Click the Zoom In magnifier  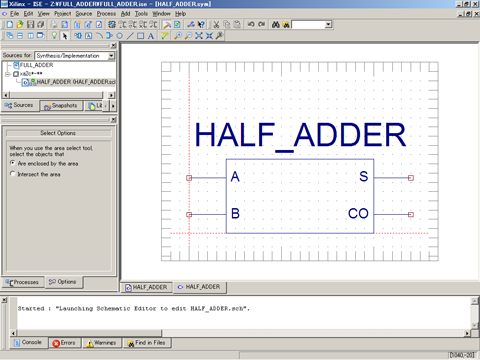tap(178, 36)
